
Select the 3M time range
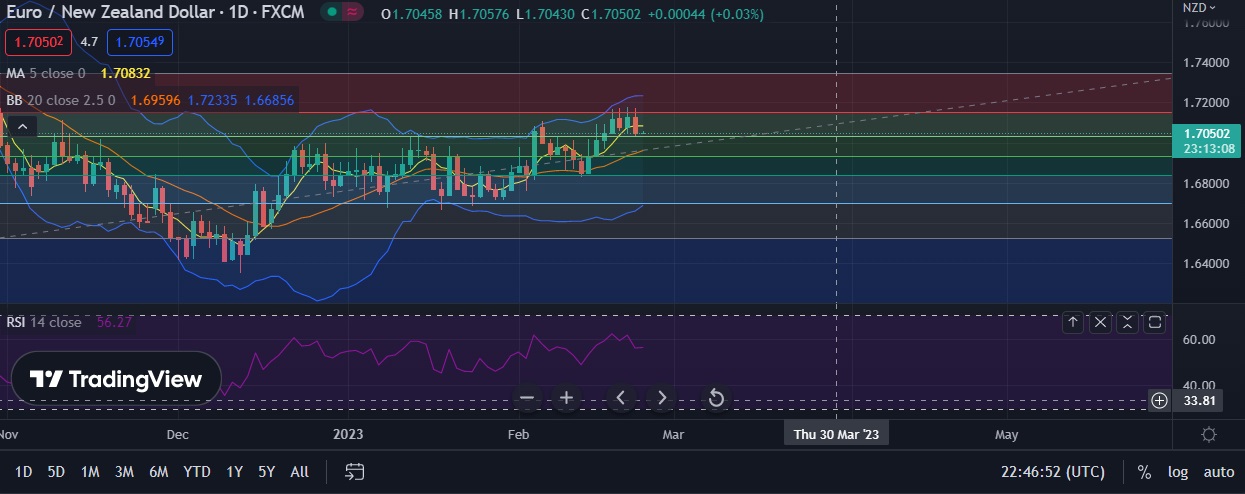(x=124, y=472)
